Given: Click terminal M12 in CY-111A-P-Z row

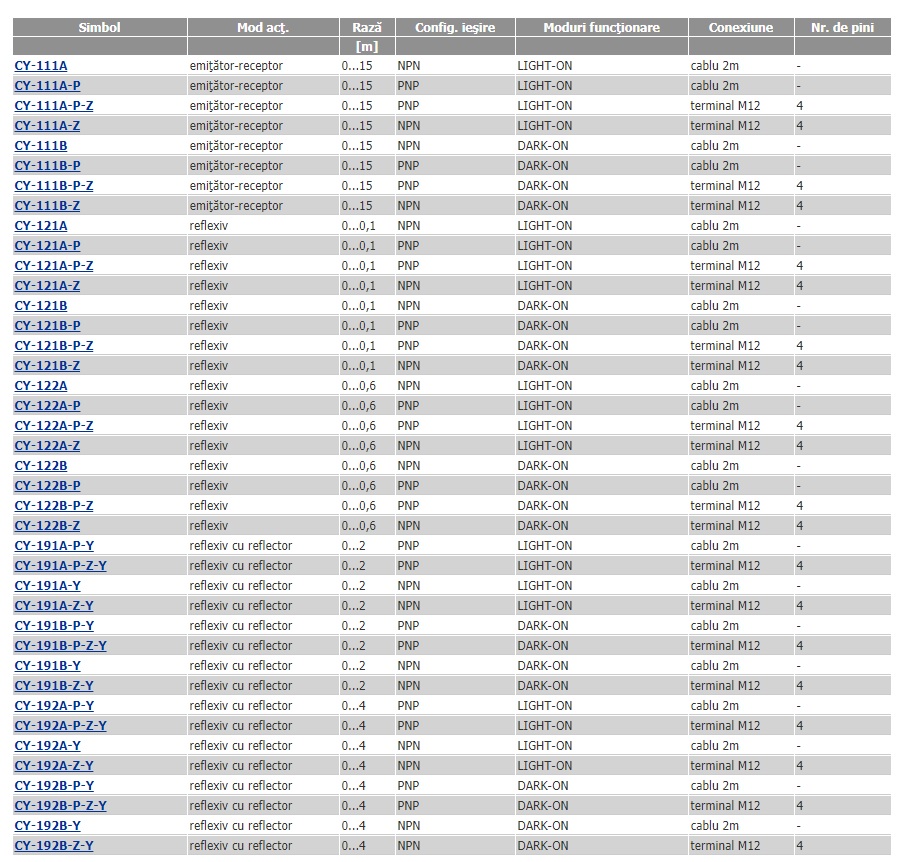Looking at the screenshot, I should [725, 106].
